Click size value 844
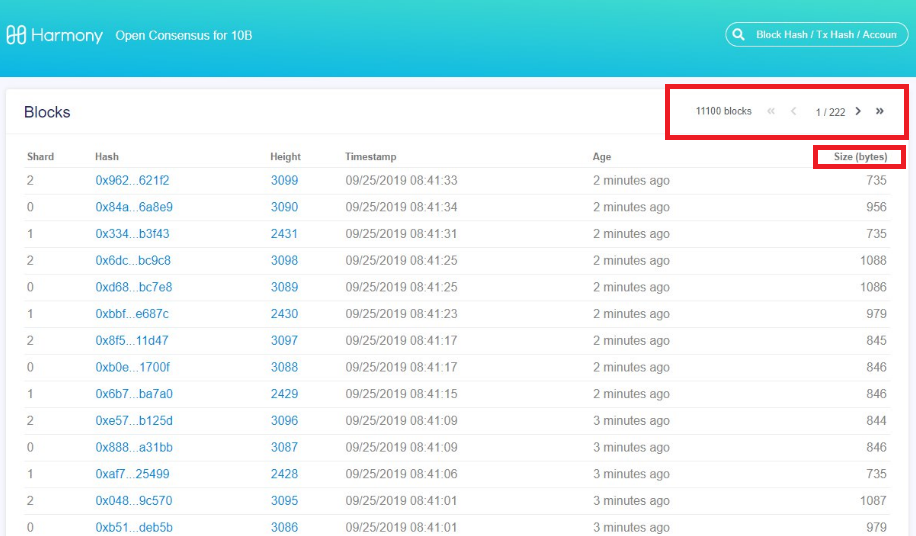 coord(876,420)
